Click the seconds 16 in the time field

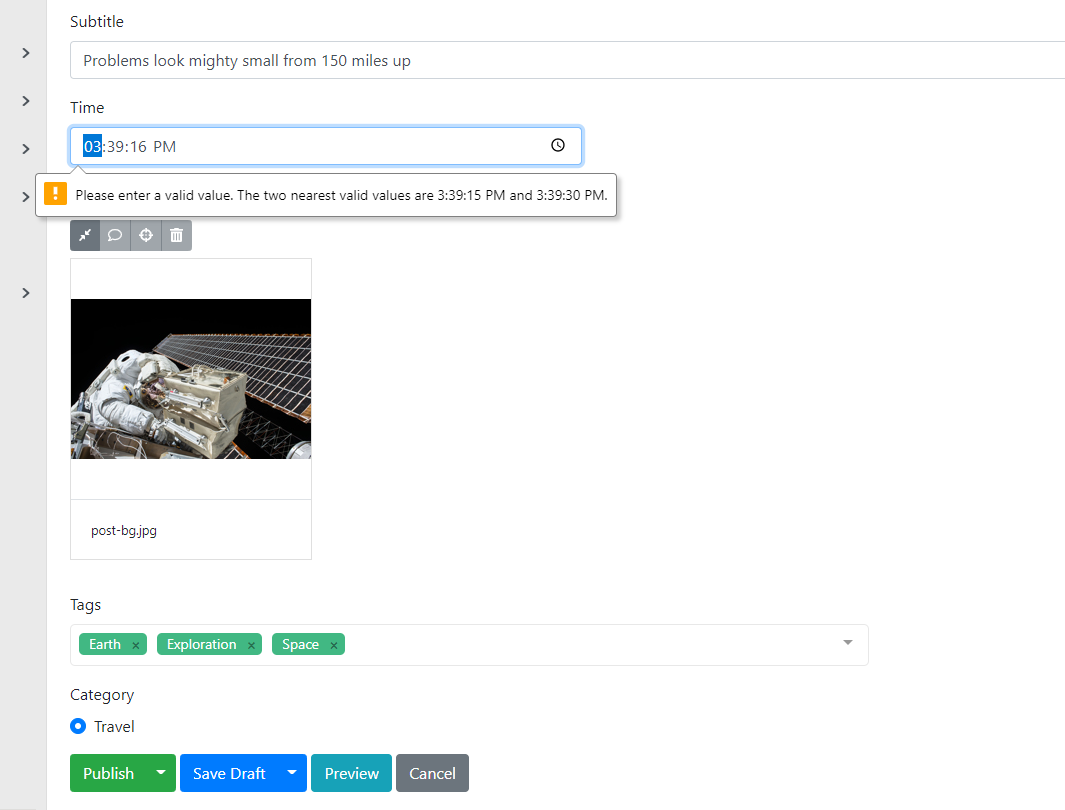point(138,147)
